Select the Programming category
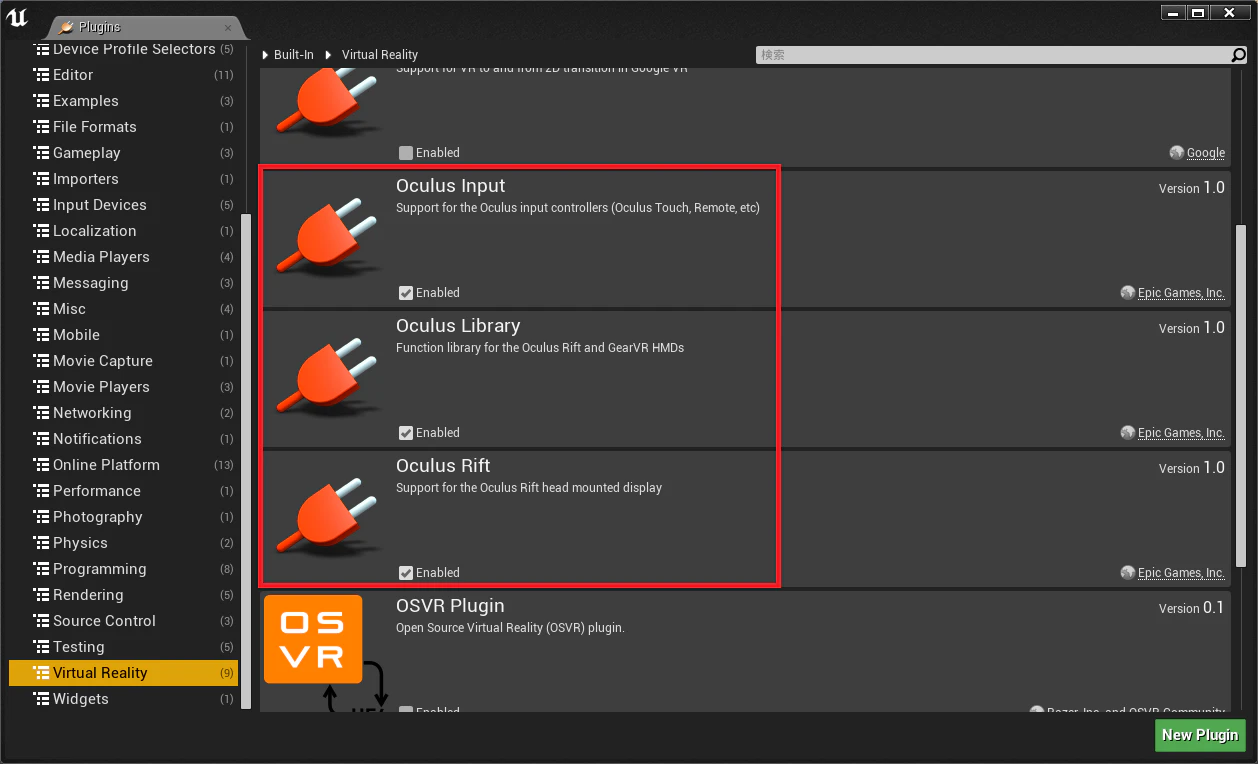 tap(123, 569)
